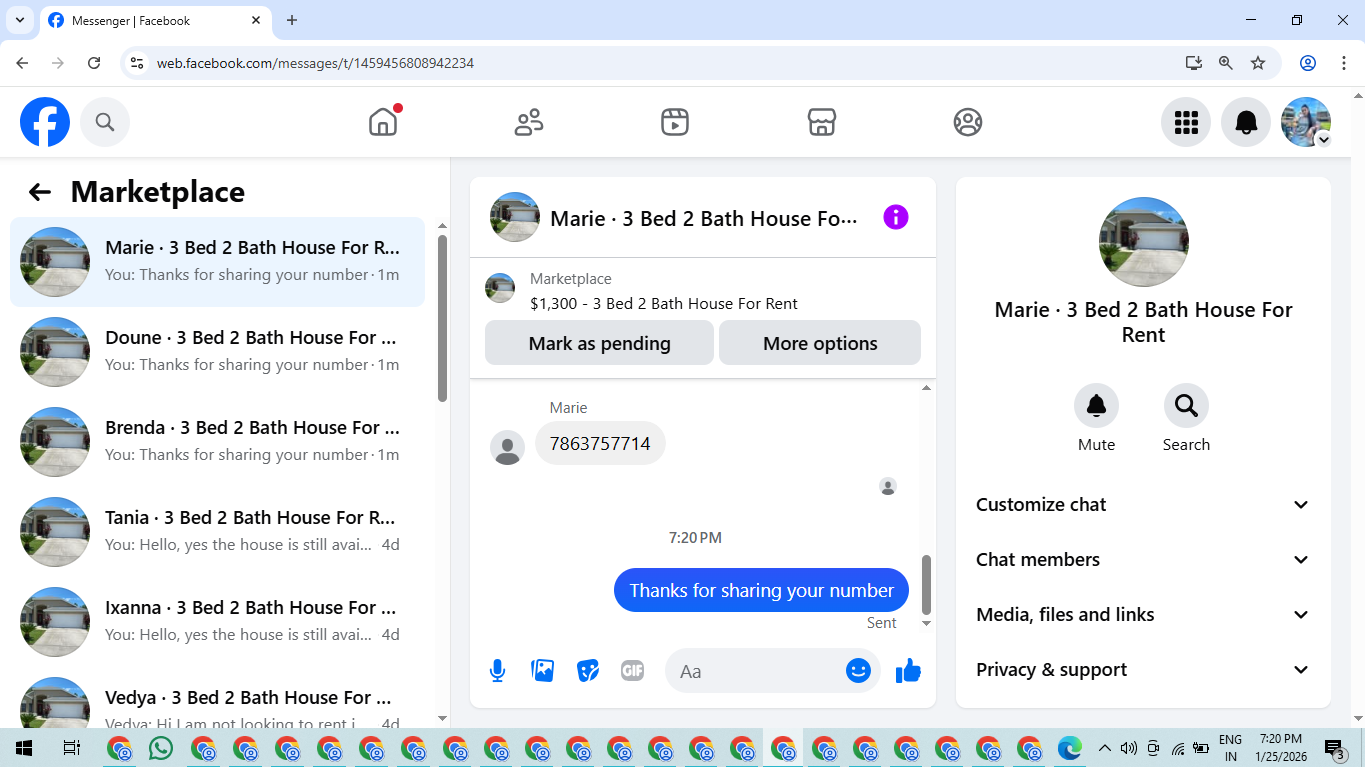Open Ixanna's conversation in the list
The height and width of the screenshot is (767, 1365).
point(217,622)
